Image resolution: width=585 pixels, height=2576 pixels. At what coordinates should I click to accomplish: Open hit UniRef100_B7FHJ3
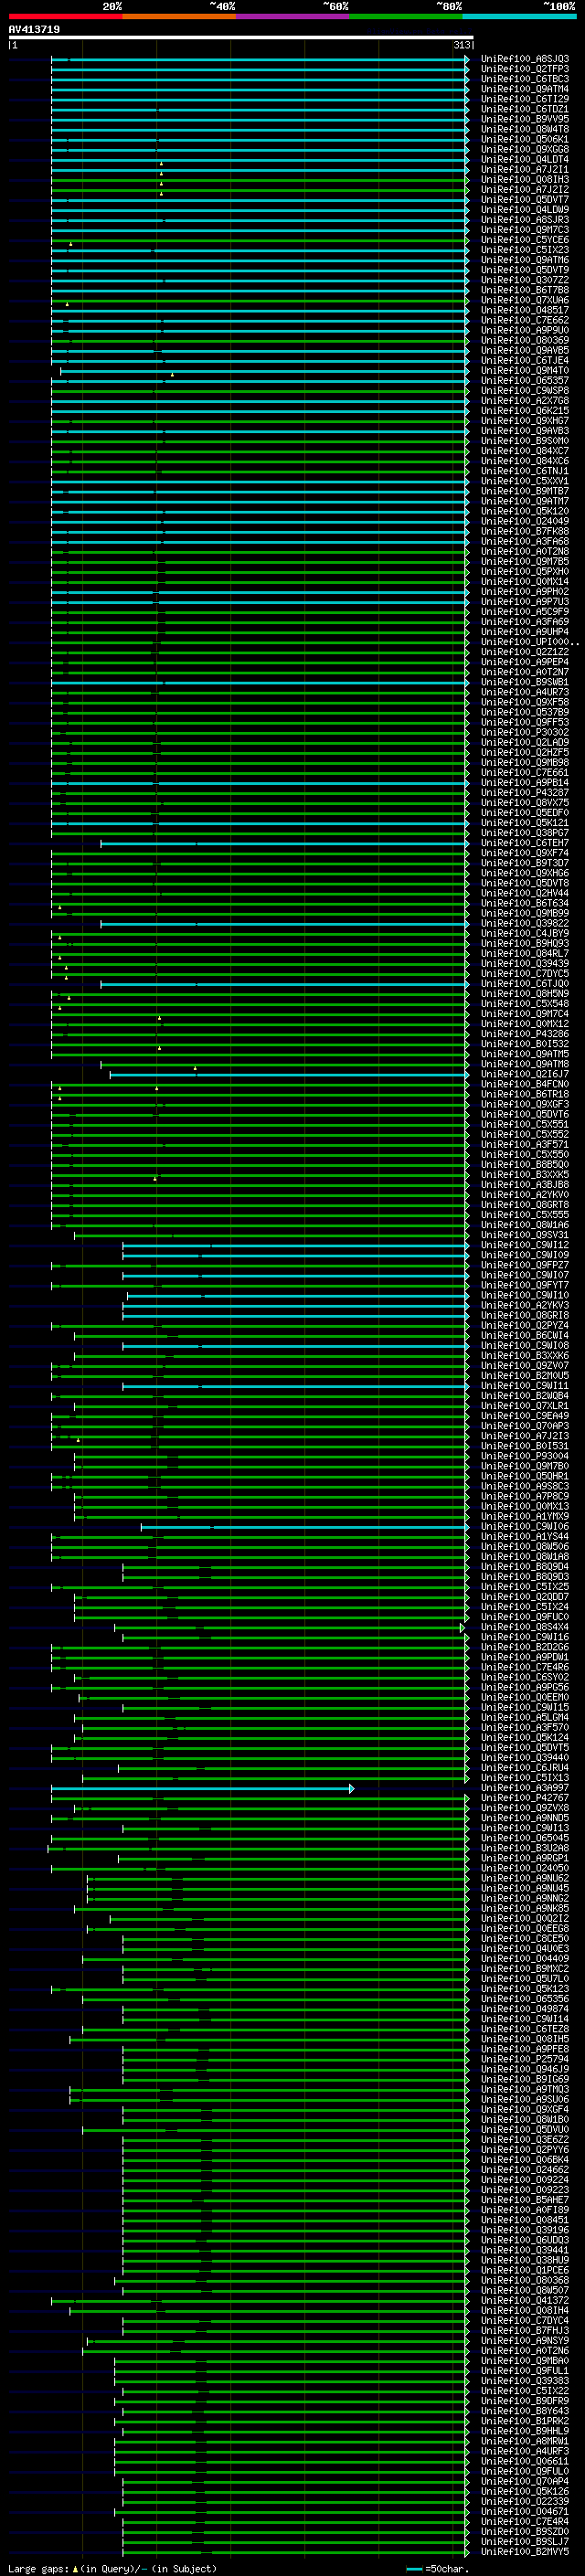coord(525,2330)
